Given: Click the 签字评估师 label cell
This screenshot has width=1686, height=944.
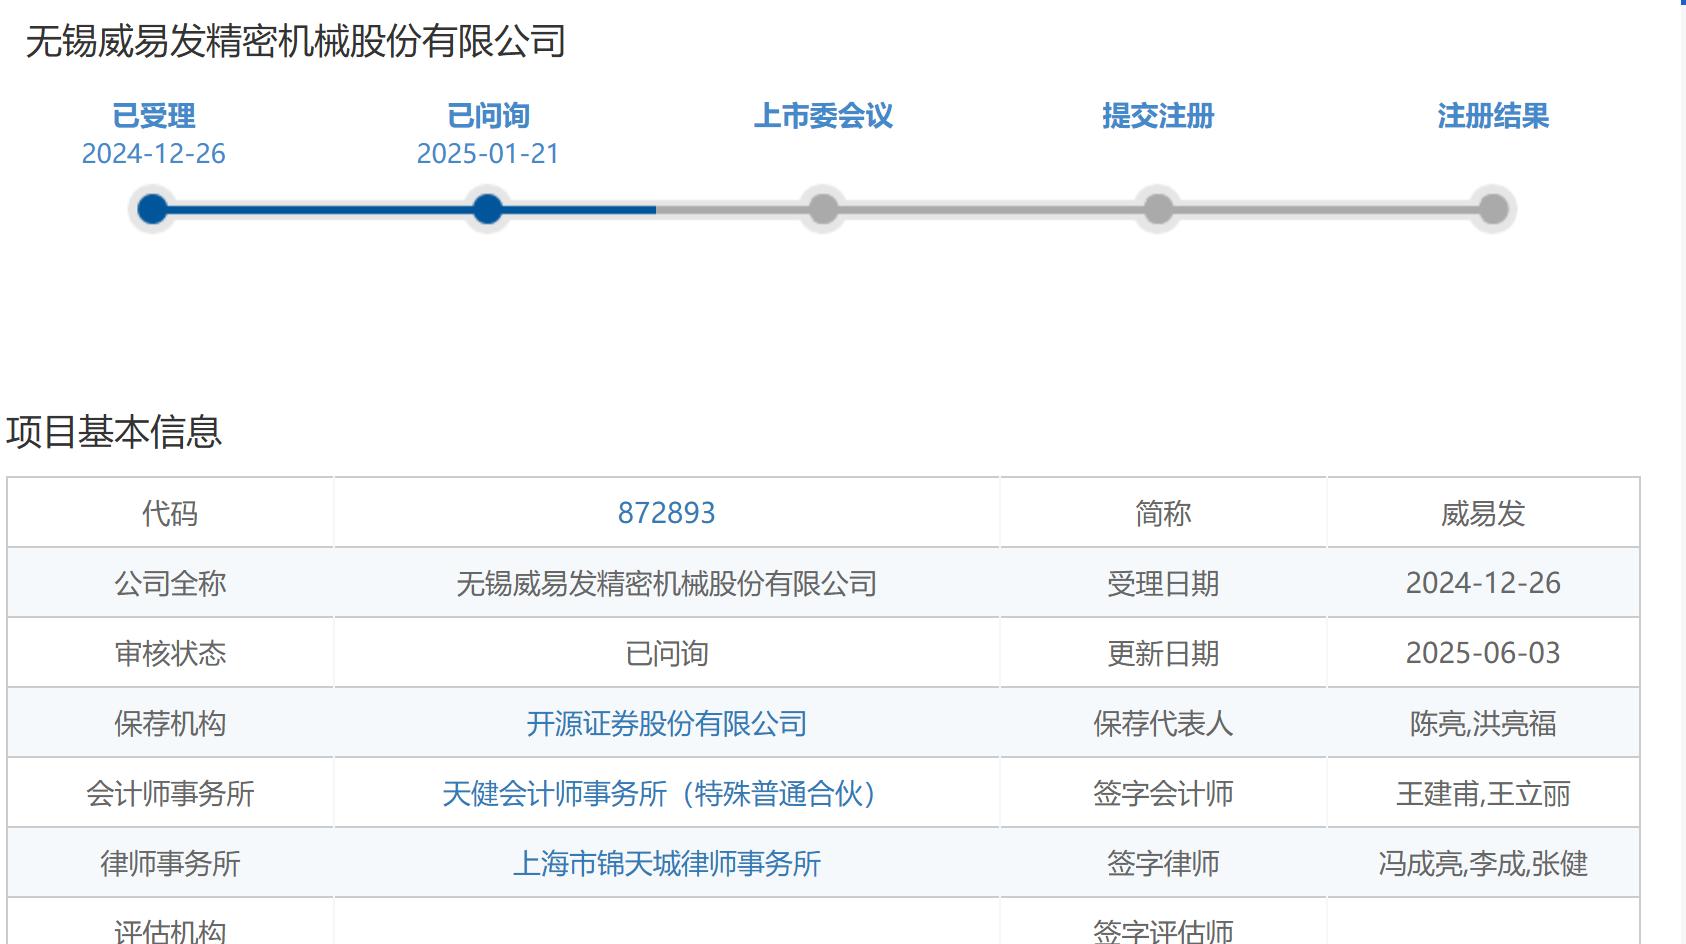Looking at the screenshot, I should 1163,922.
